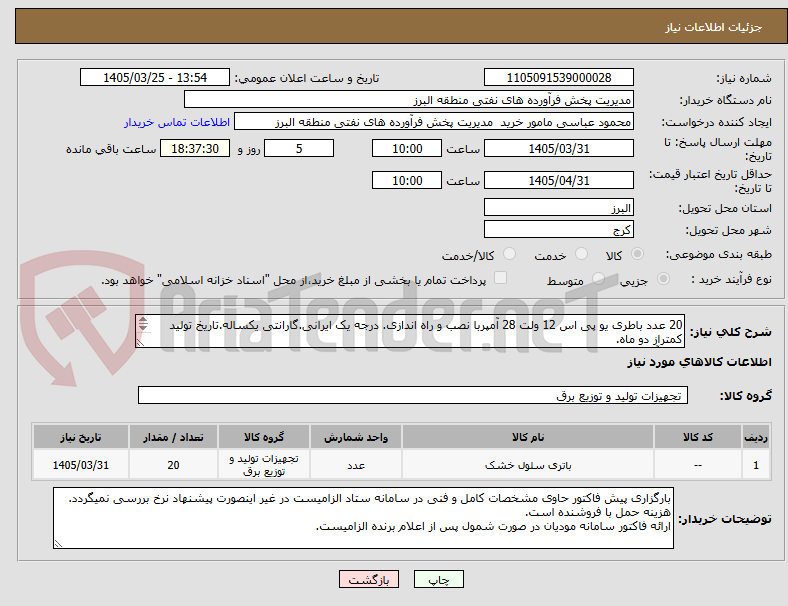
Task: Click scroll arrows of description box
Action: click(x=143, y=324)
